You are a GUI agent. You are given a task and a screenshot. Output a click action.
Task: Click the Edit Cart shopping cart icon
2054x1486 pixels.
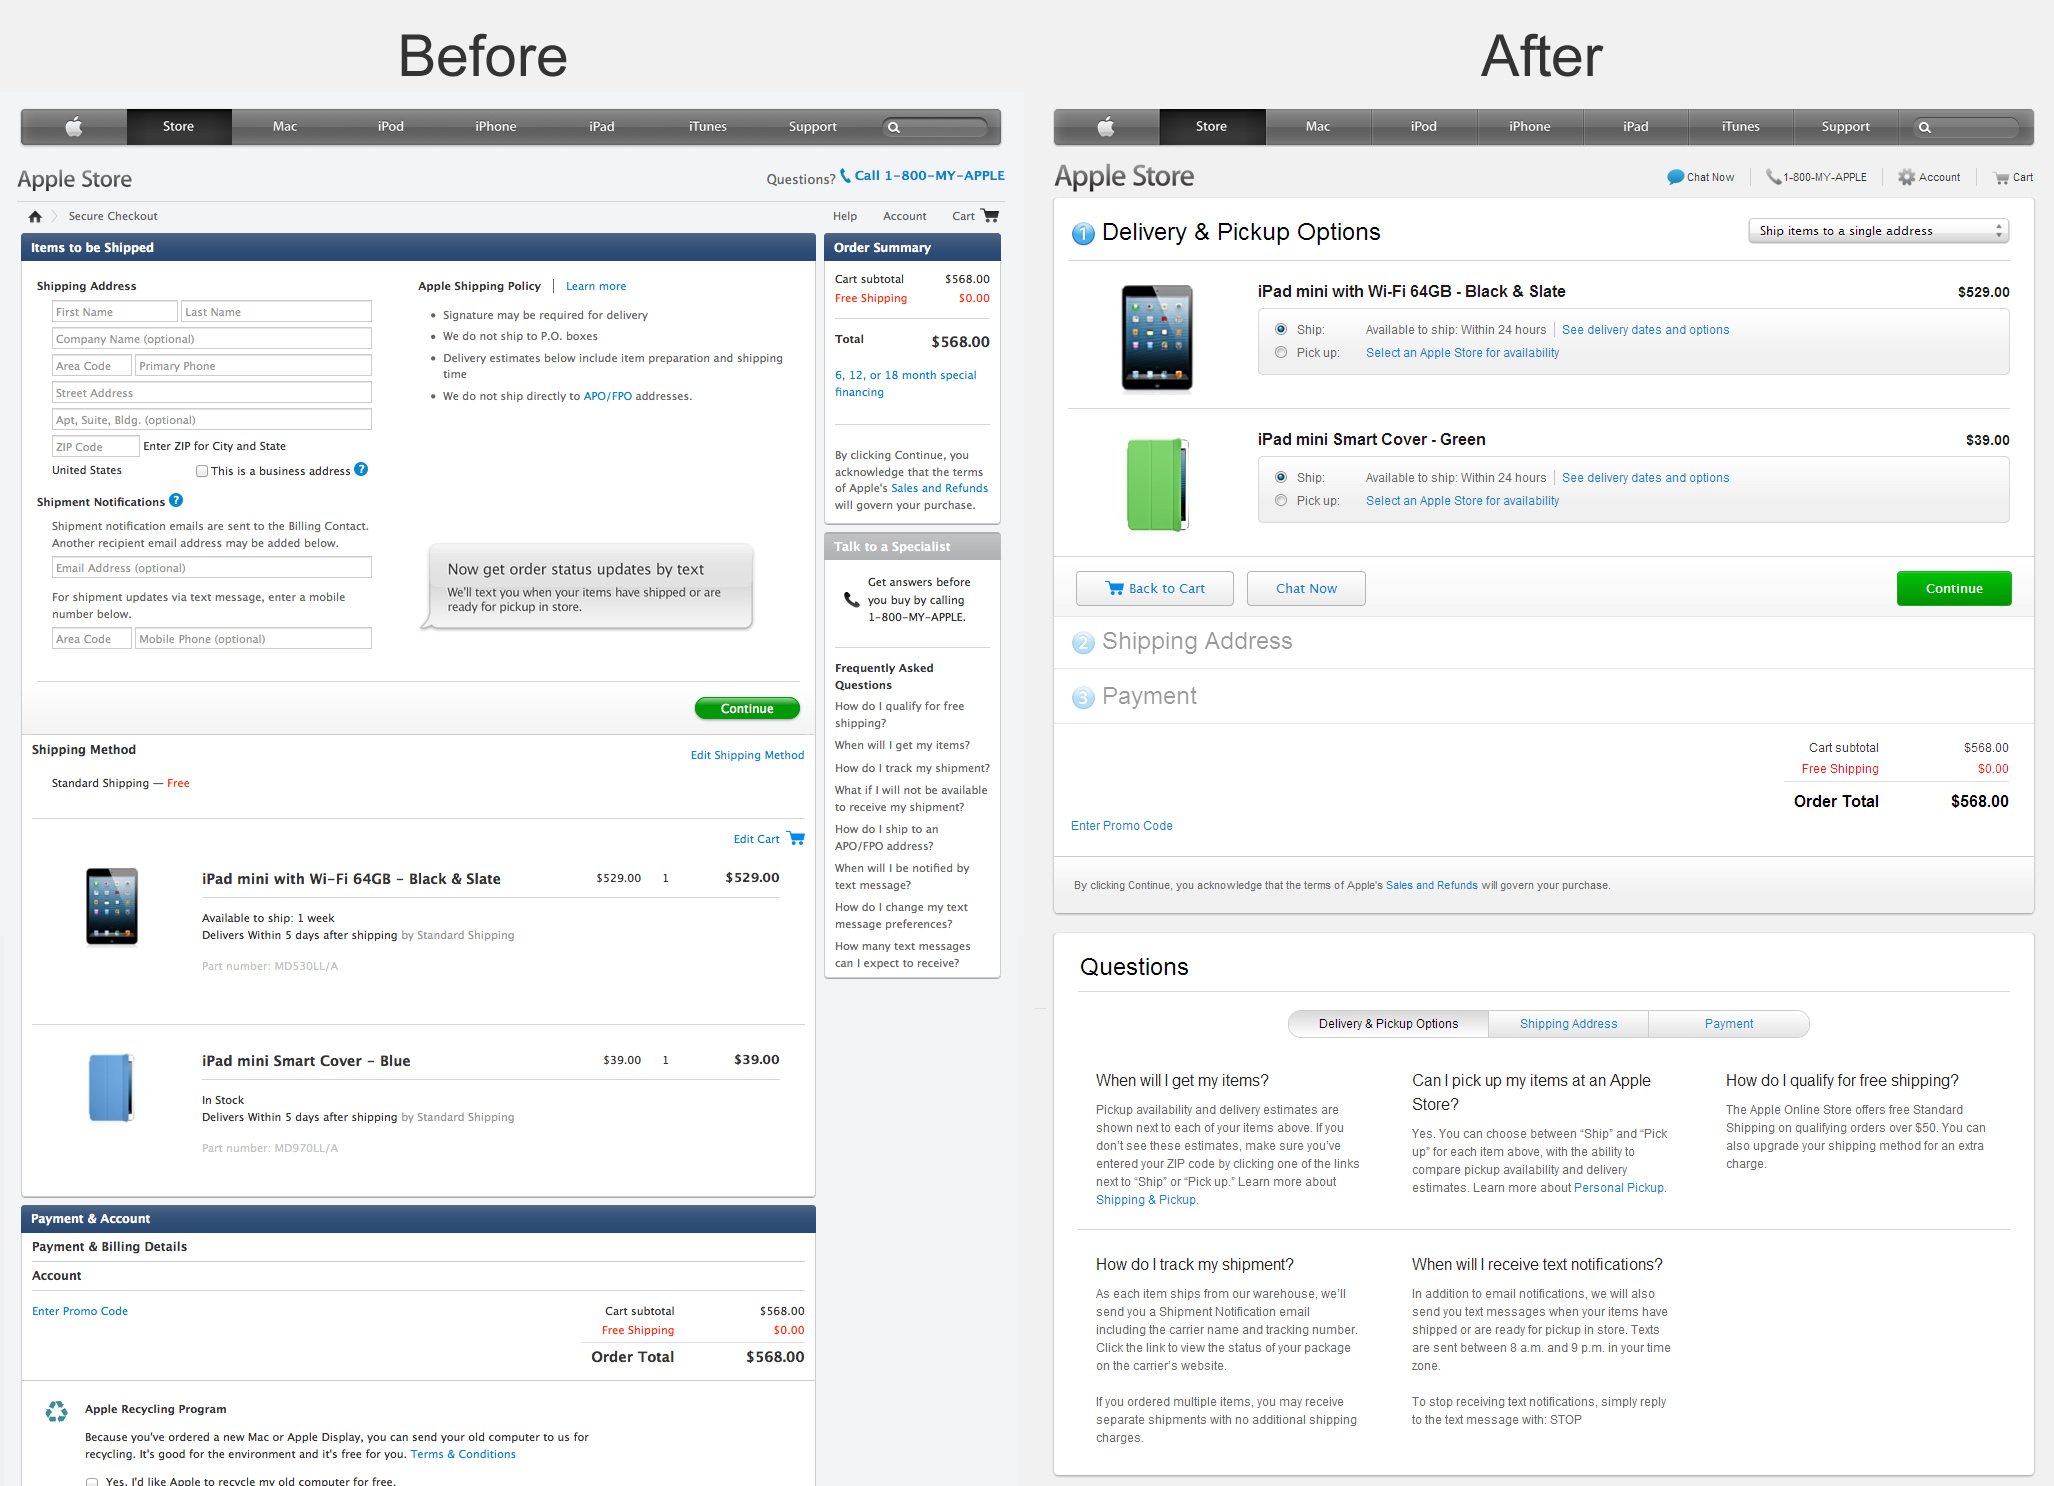(796, 838)
